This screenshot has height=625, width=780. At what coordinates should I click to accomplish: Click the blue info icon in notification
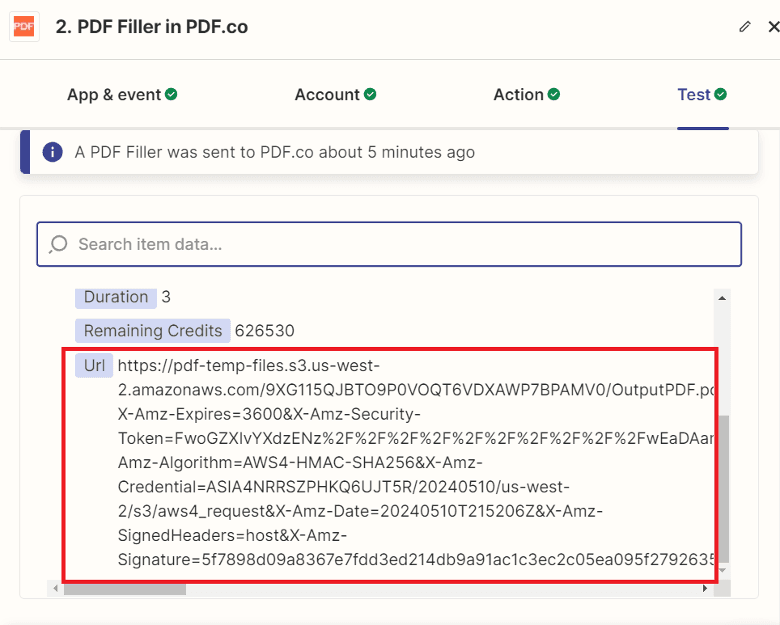pos(52,152)
